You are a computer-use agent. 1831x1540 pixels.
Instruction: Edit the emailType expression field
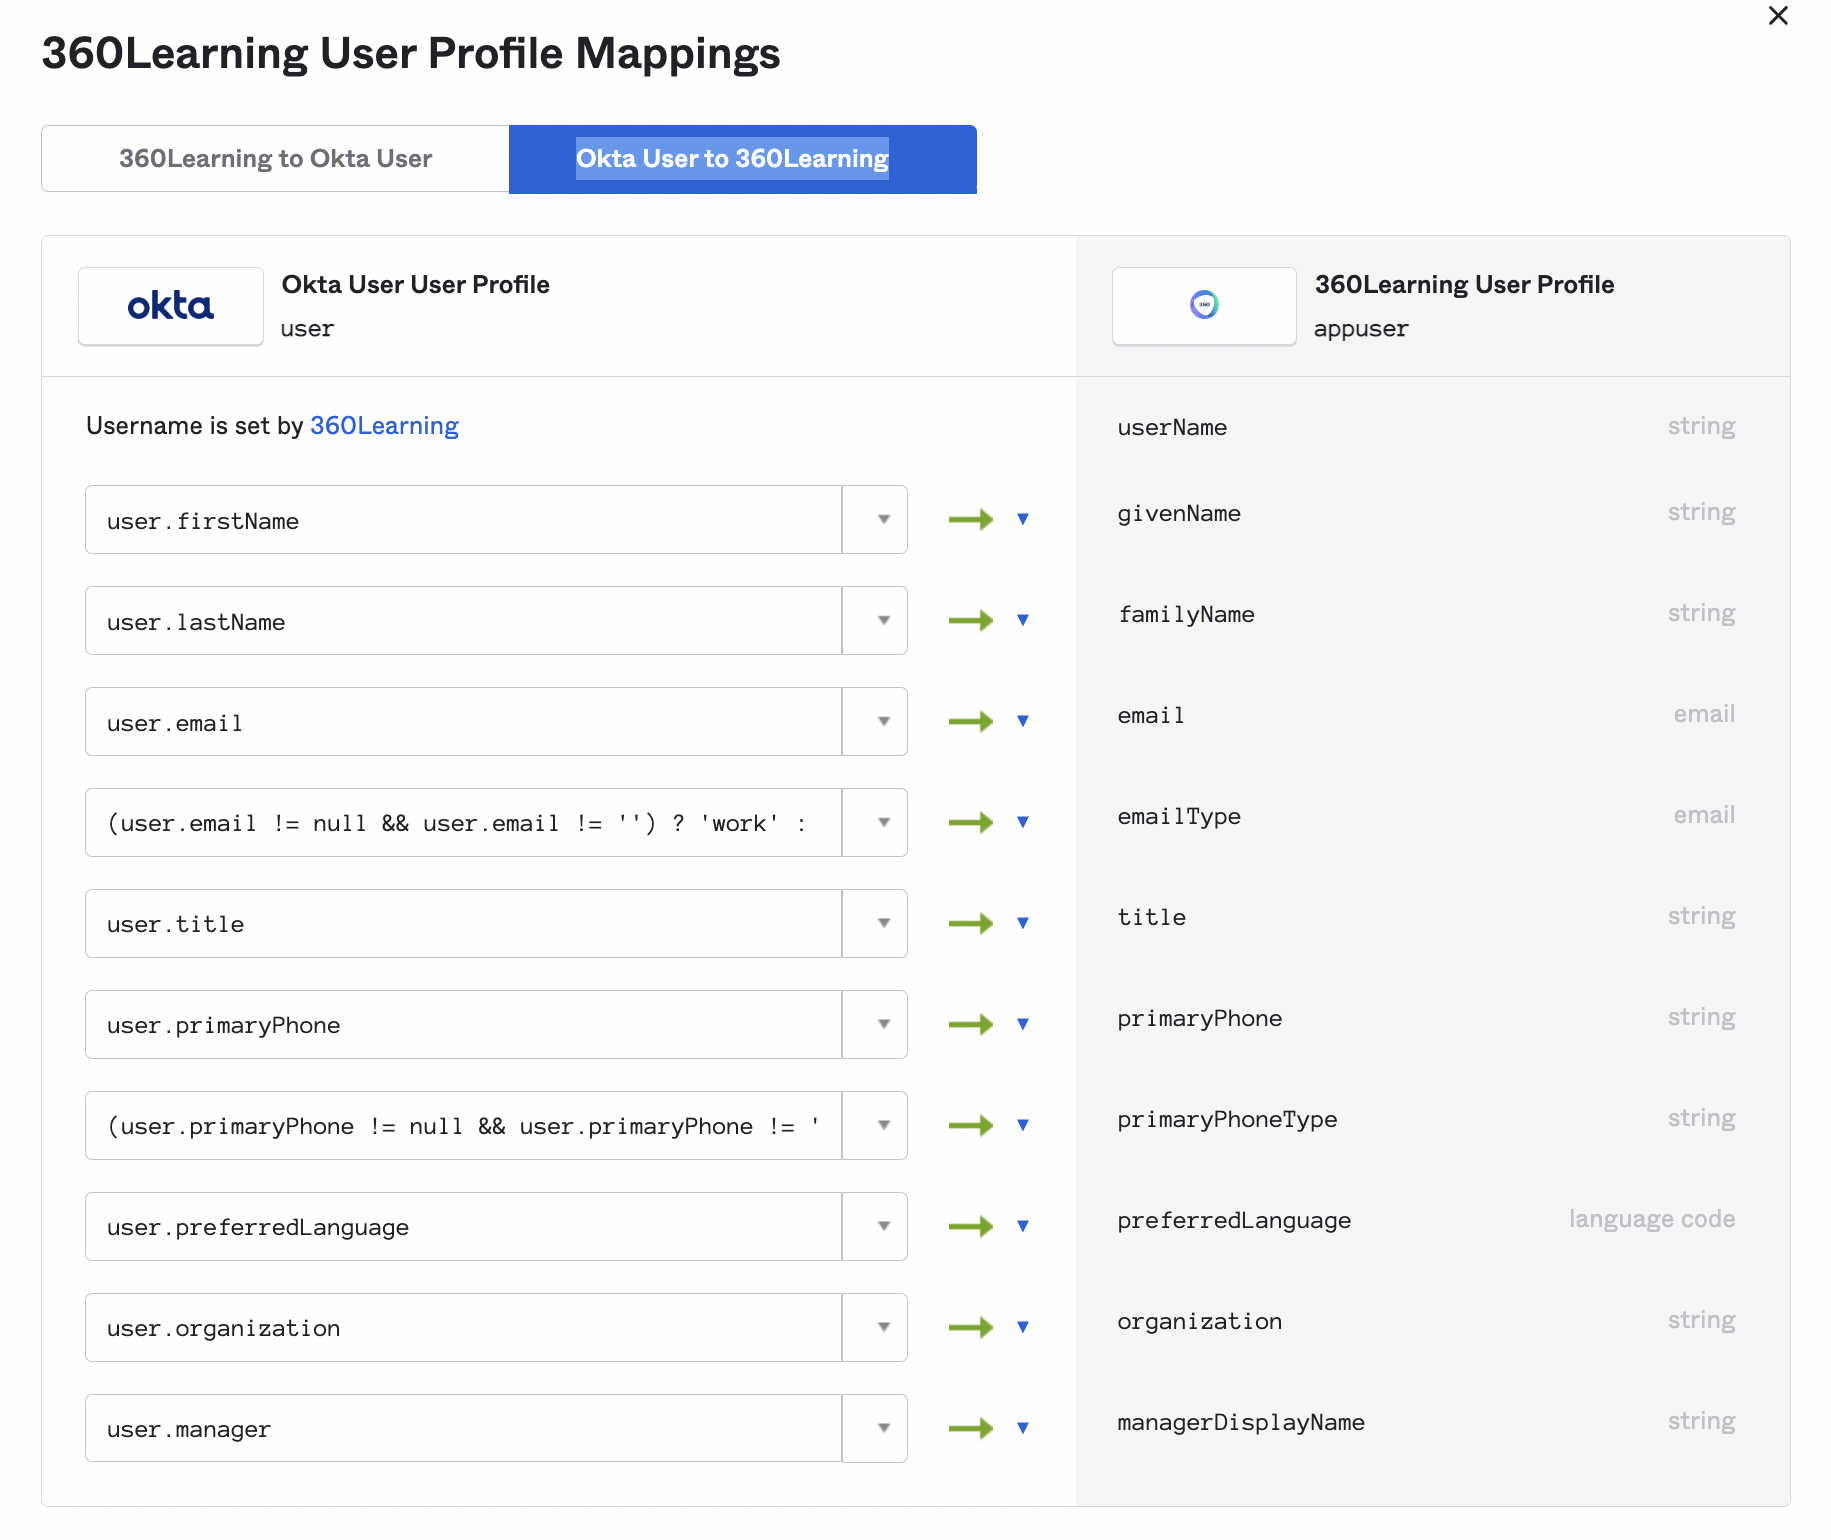click(x=463, y=823)
